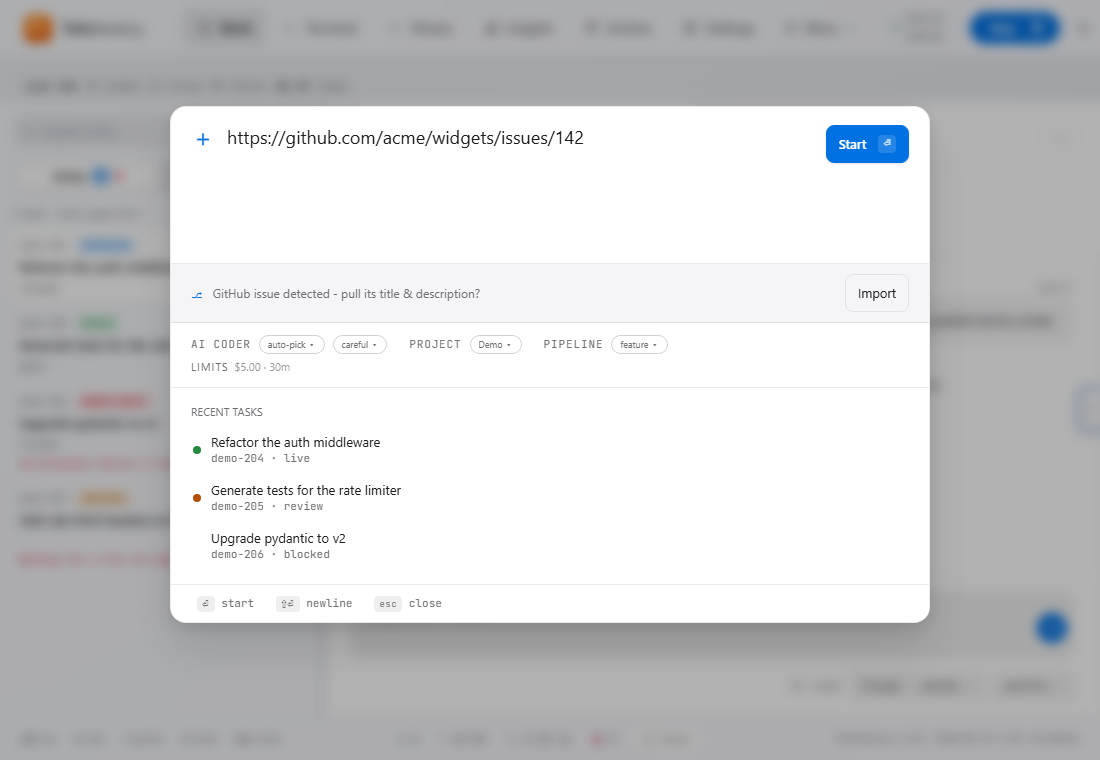1100x760 pixels.
Task: Click the blue plus icon beside the URL
Action: point(203,139)
